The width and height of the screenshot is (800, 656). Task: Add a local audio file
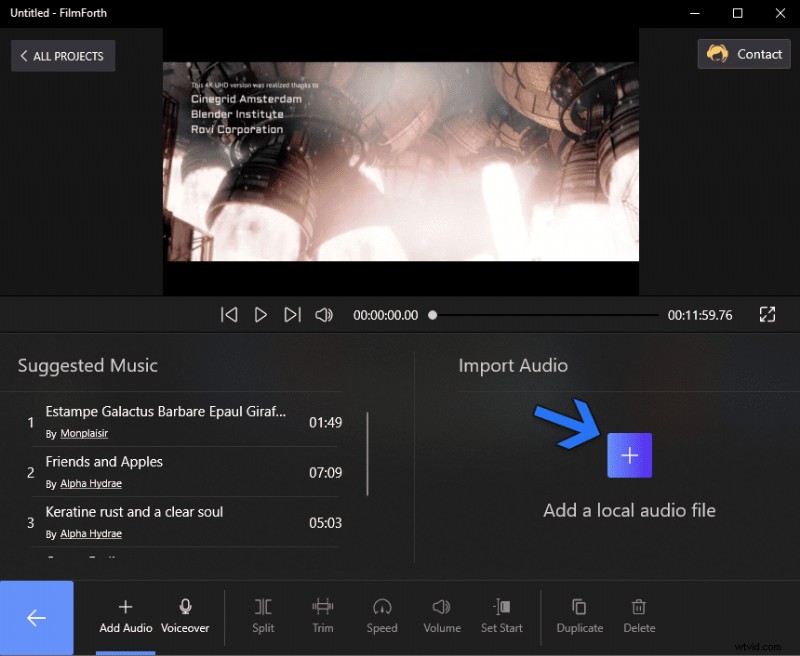(629, 454)
